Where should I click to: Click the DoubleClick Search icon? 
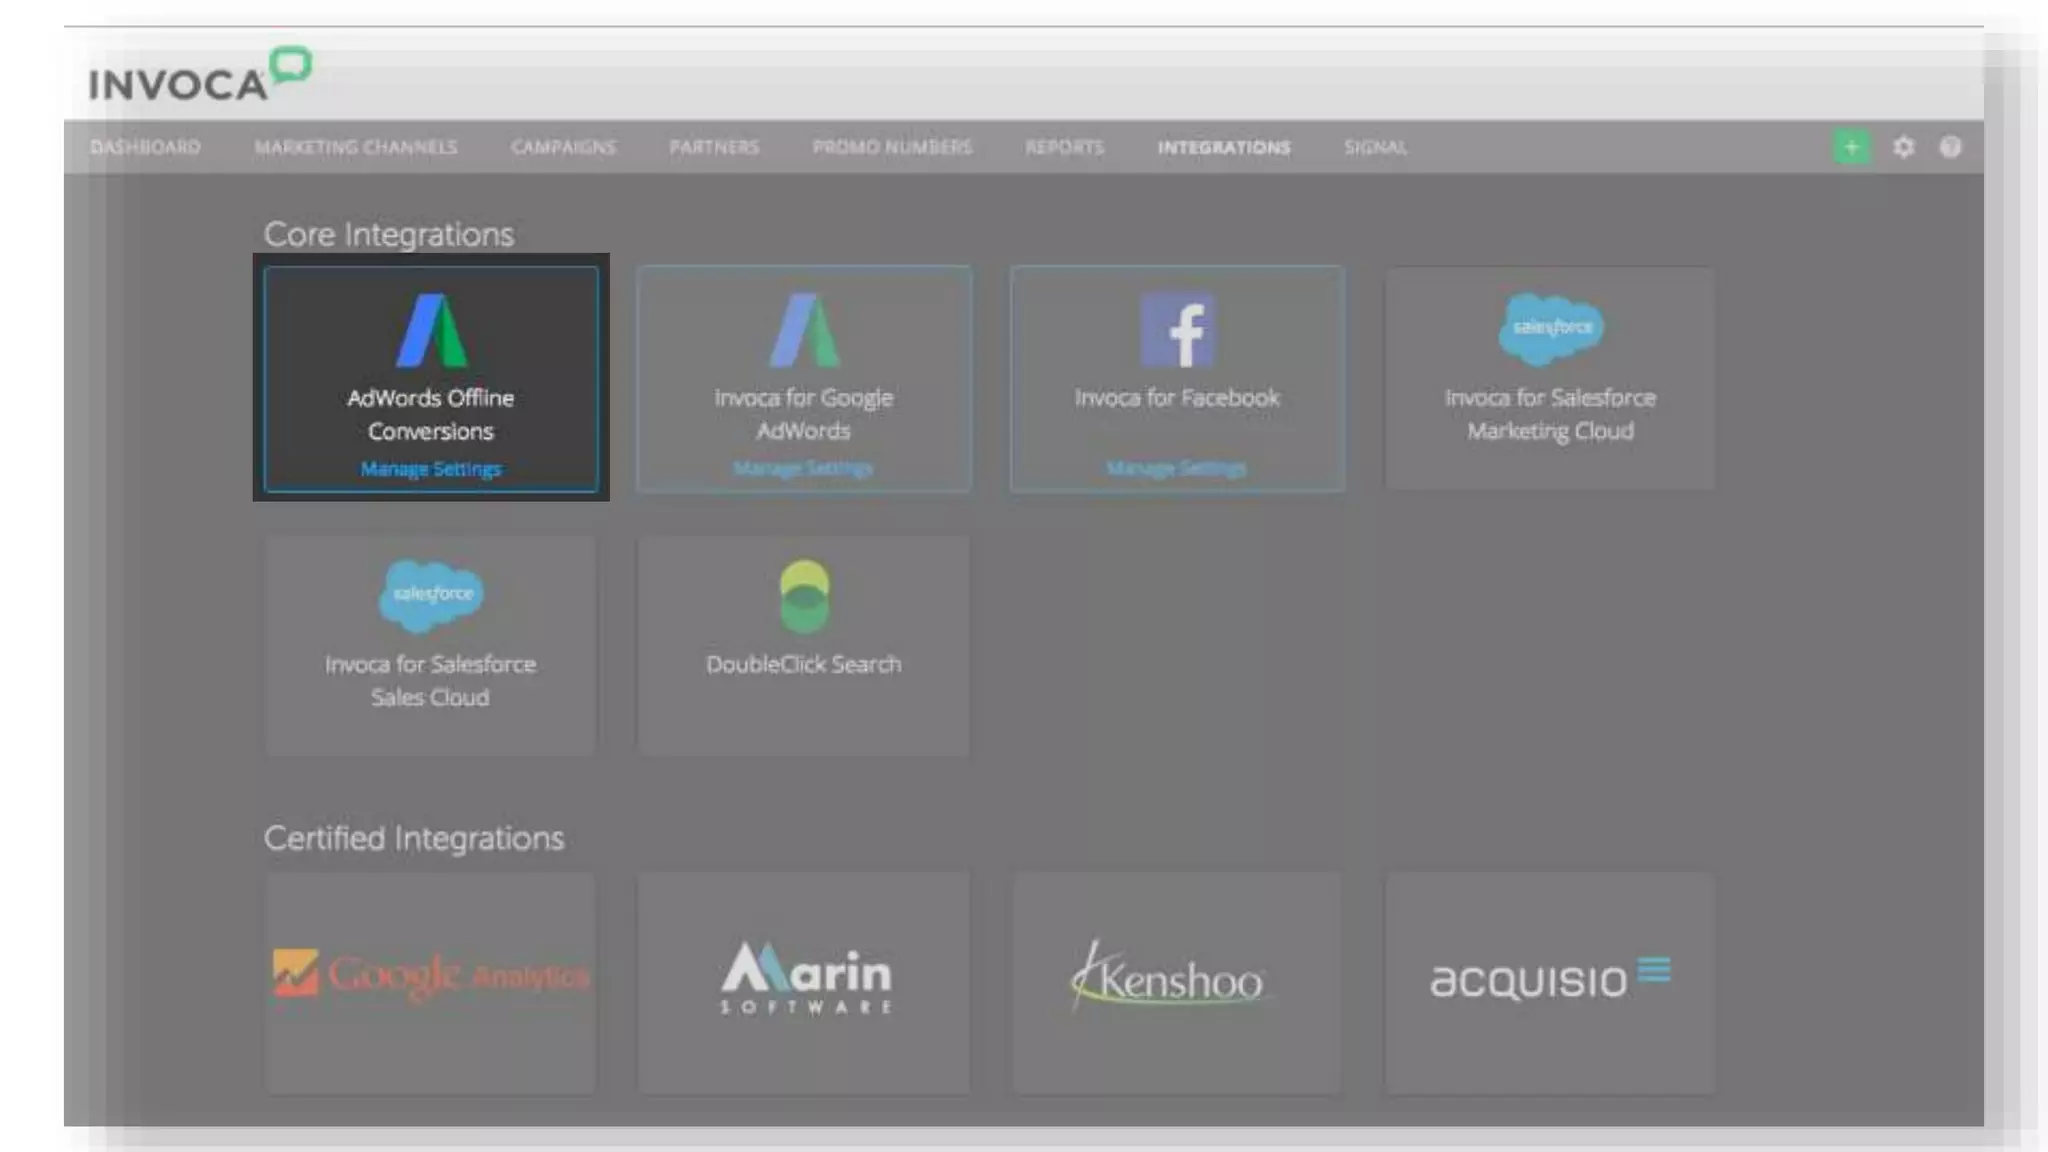804,596
